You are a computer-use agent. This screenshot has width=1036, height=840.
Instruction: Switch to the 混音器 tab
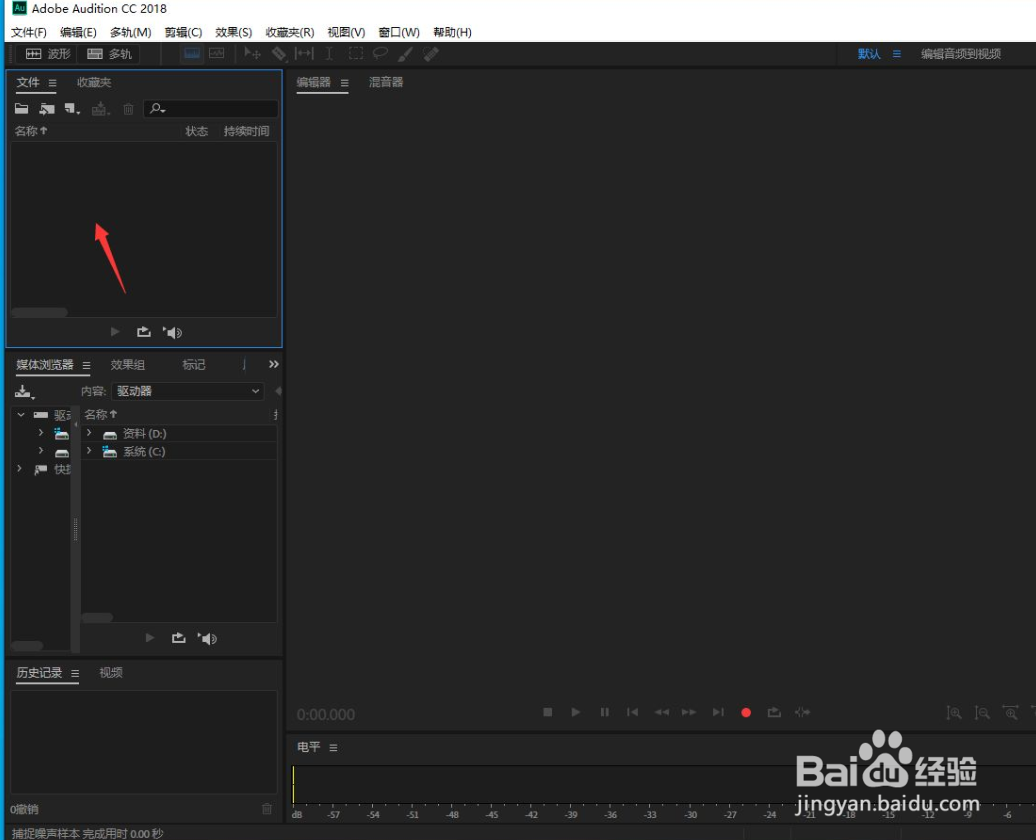pos(386,82)
